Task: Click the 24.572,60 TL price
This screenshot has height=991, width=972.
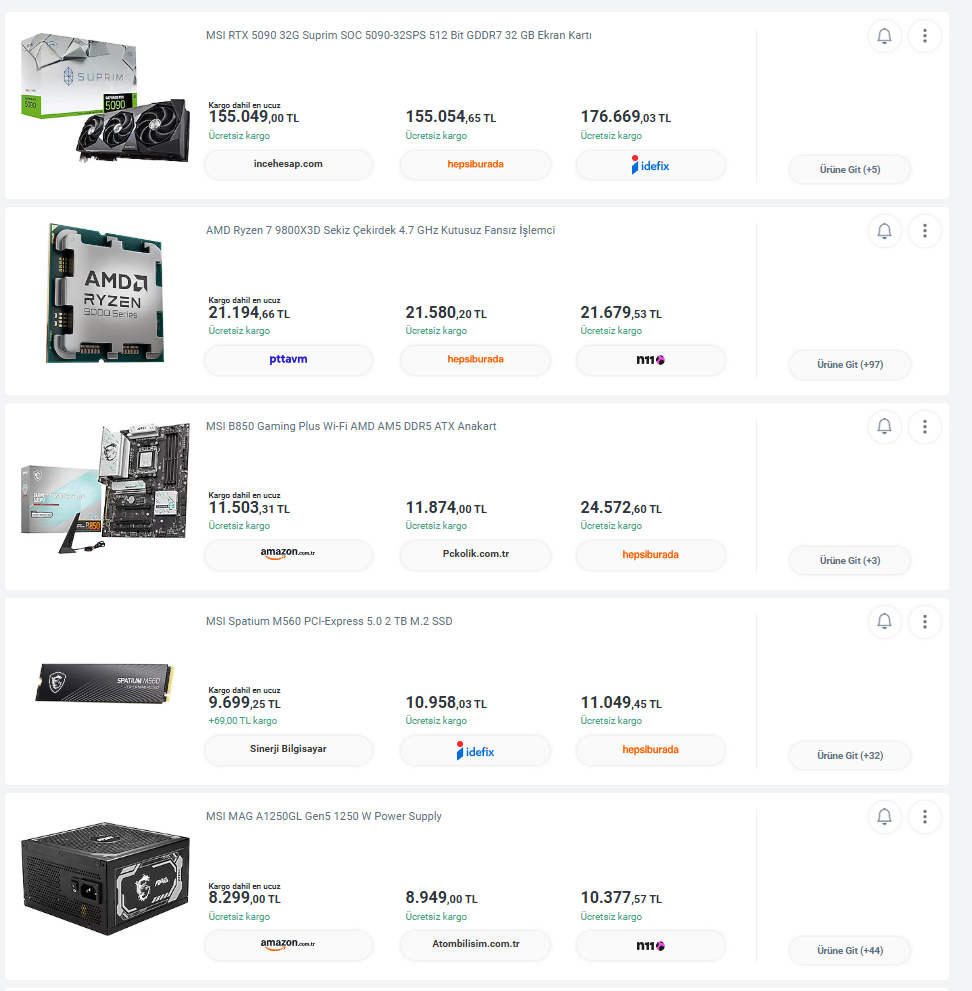Action: click(621, 508)
